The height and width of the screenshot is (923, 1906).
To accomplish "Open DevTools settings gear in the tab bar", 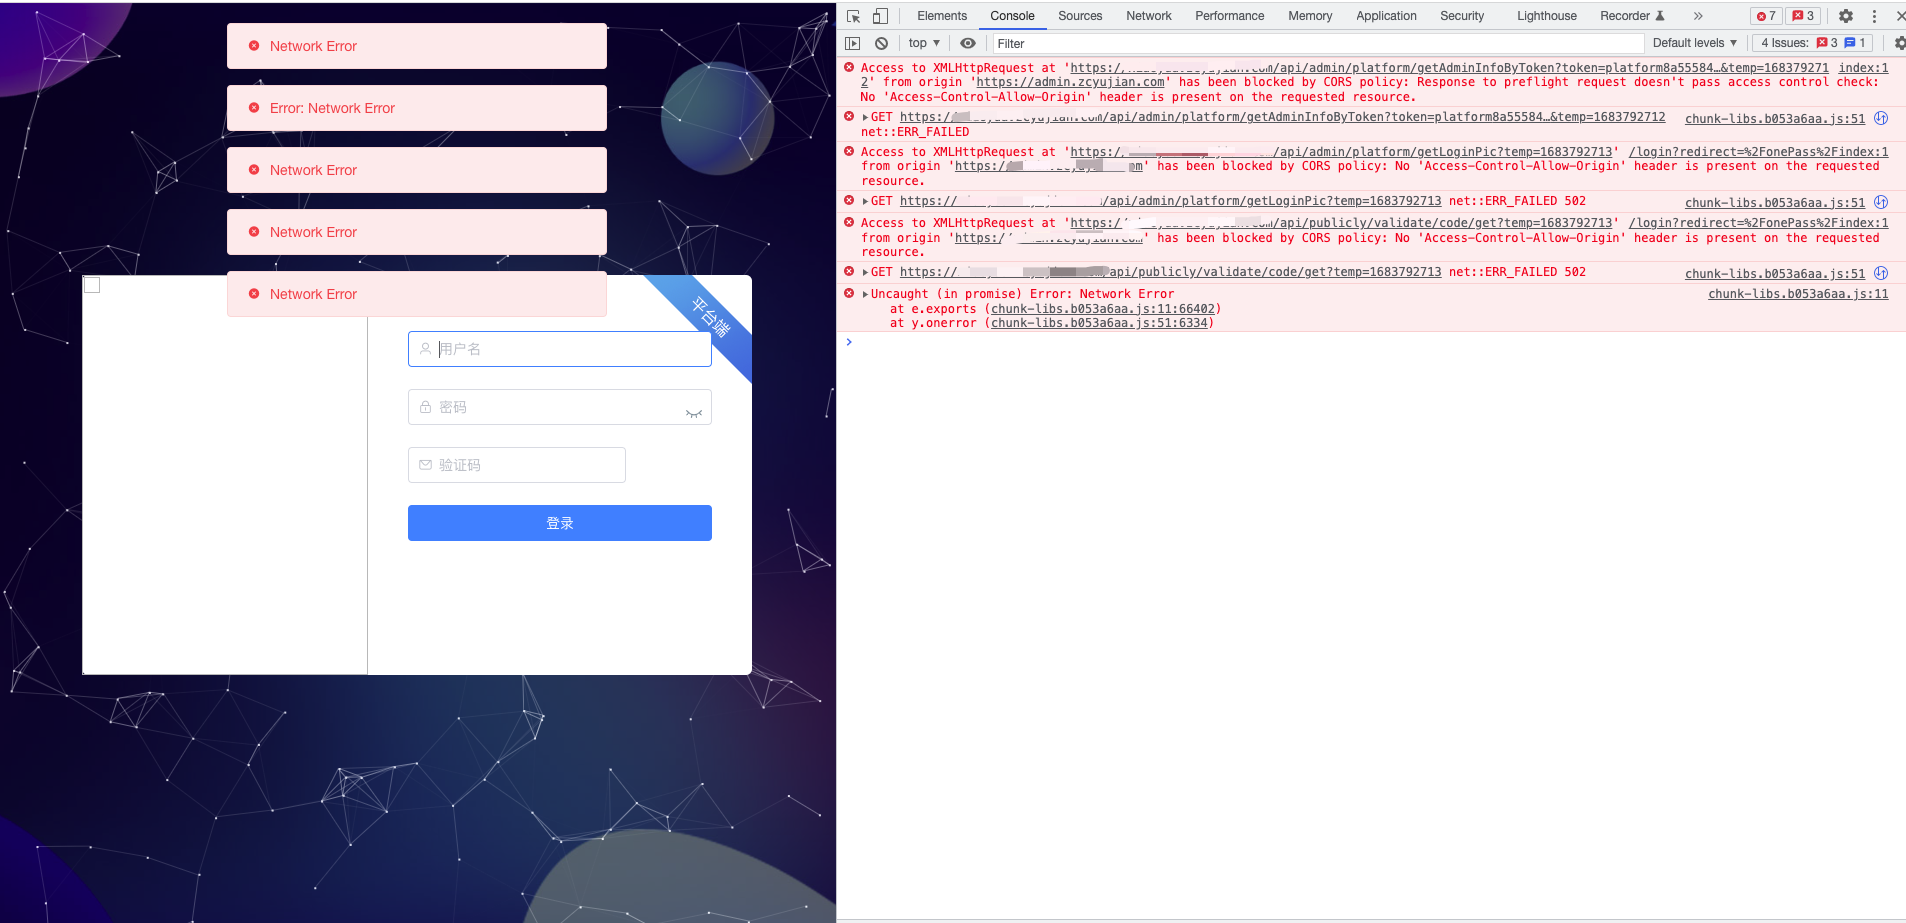I will tap(1846, 16).
